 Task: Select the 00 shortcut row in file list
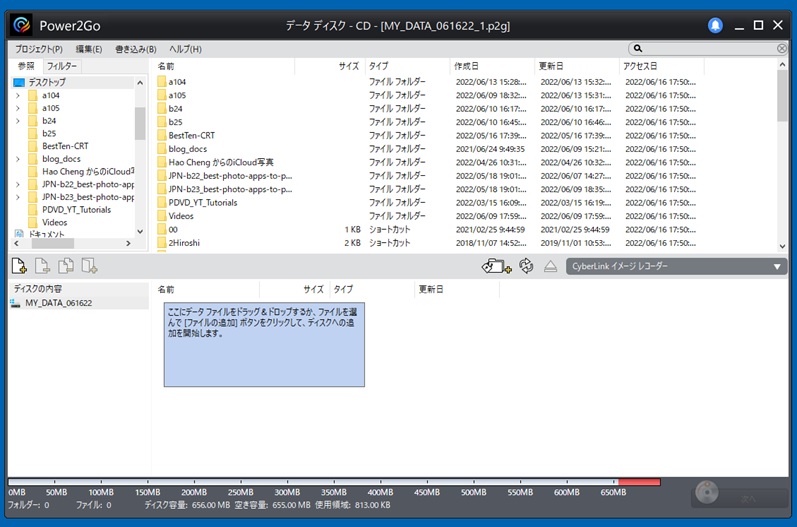[x=426, y=229]
